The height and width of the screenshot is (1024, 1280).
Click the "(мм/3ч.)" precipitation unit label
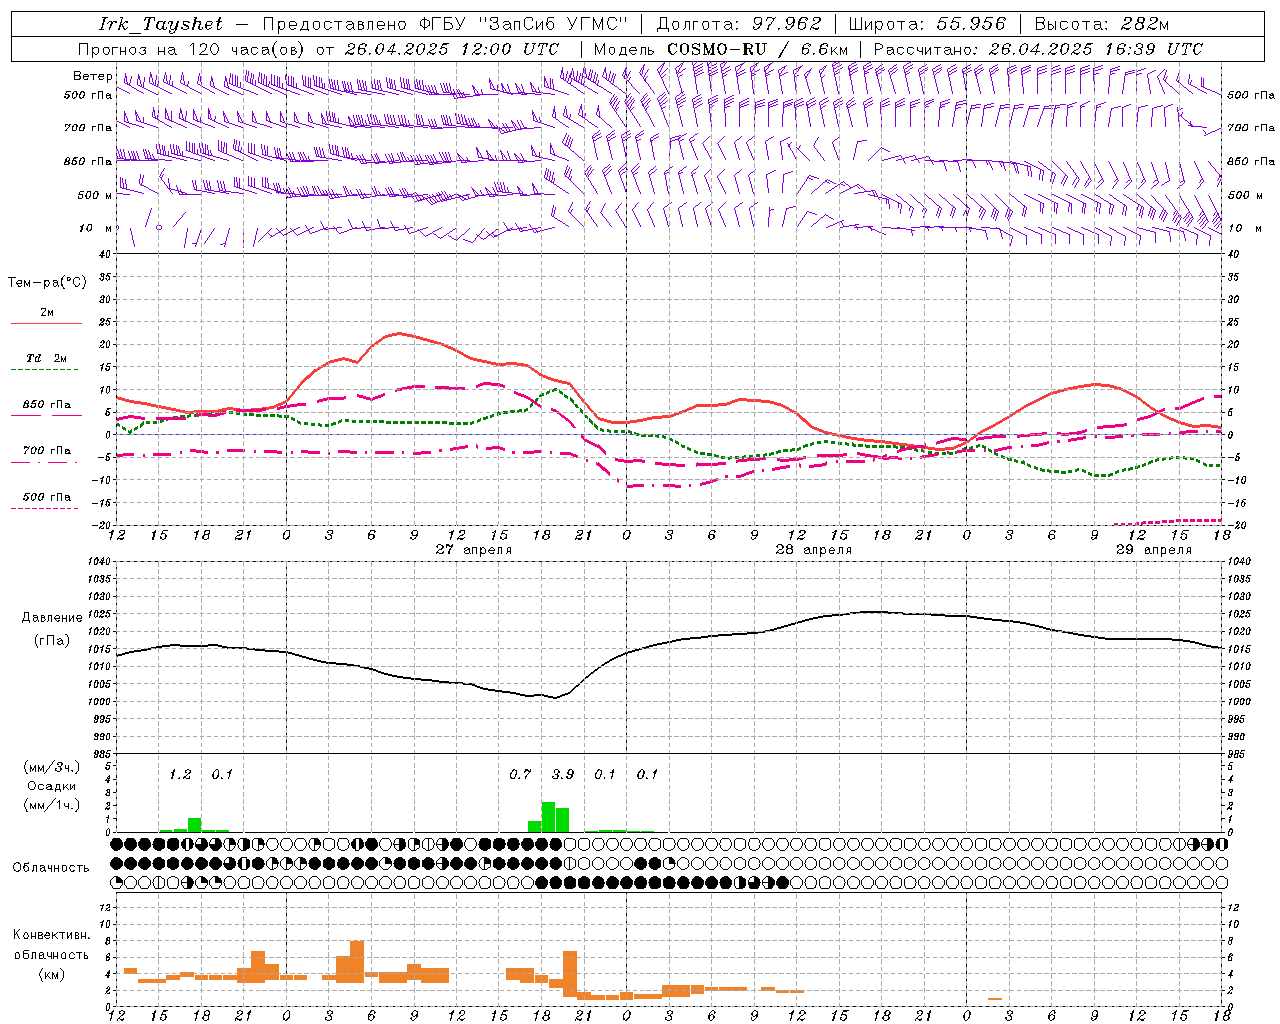(52, 768)
